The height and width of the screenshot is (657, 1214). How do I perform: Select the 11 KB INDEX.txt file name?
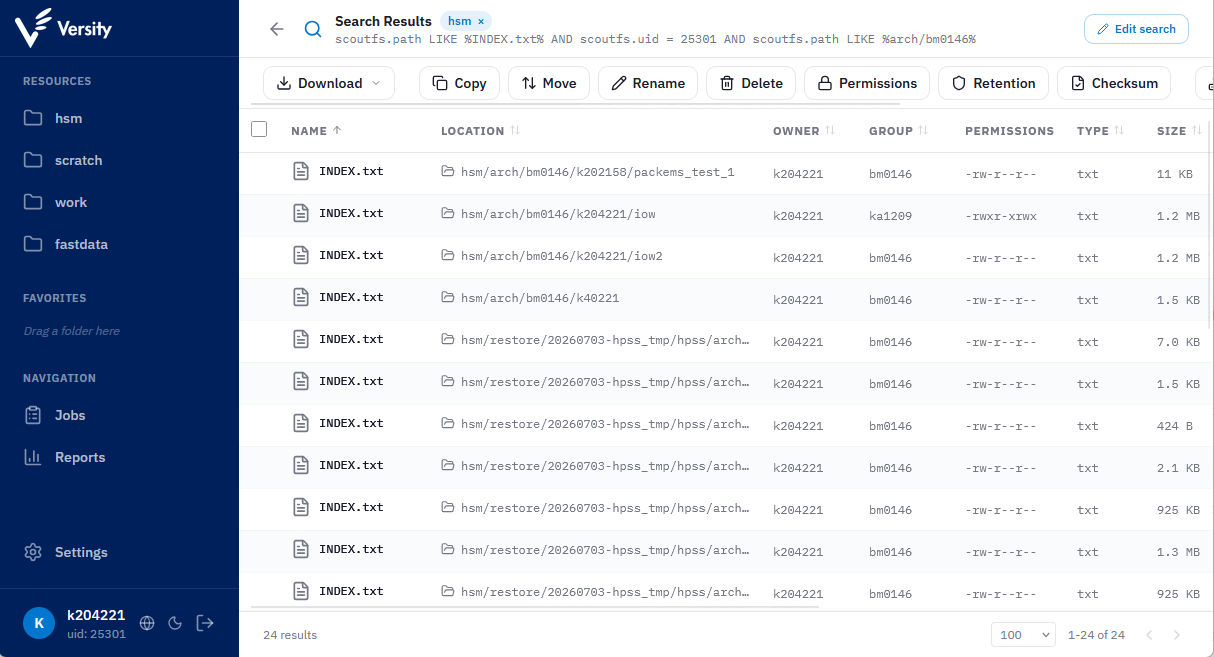[351, 171]
